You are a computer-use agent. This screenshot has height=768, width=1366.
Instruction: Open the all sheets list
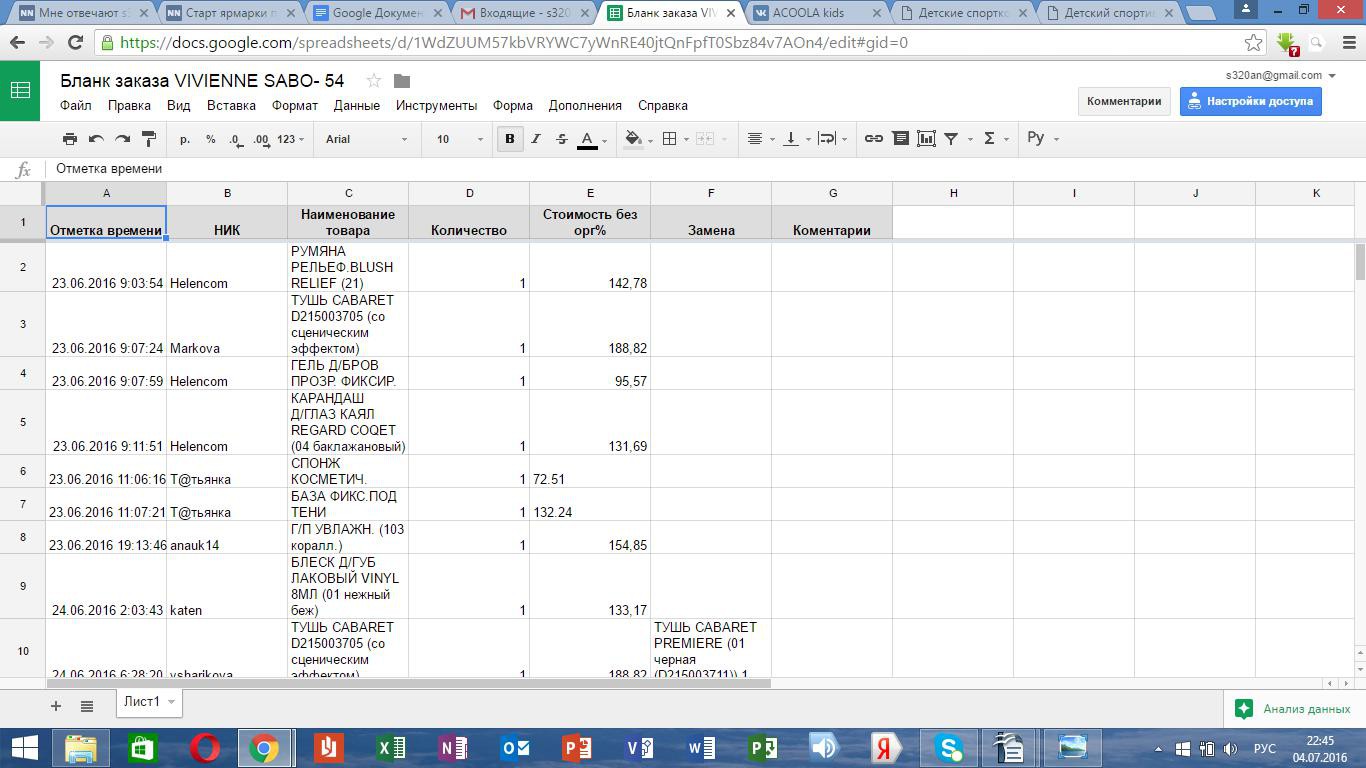[x=87, y=706]
